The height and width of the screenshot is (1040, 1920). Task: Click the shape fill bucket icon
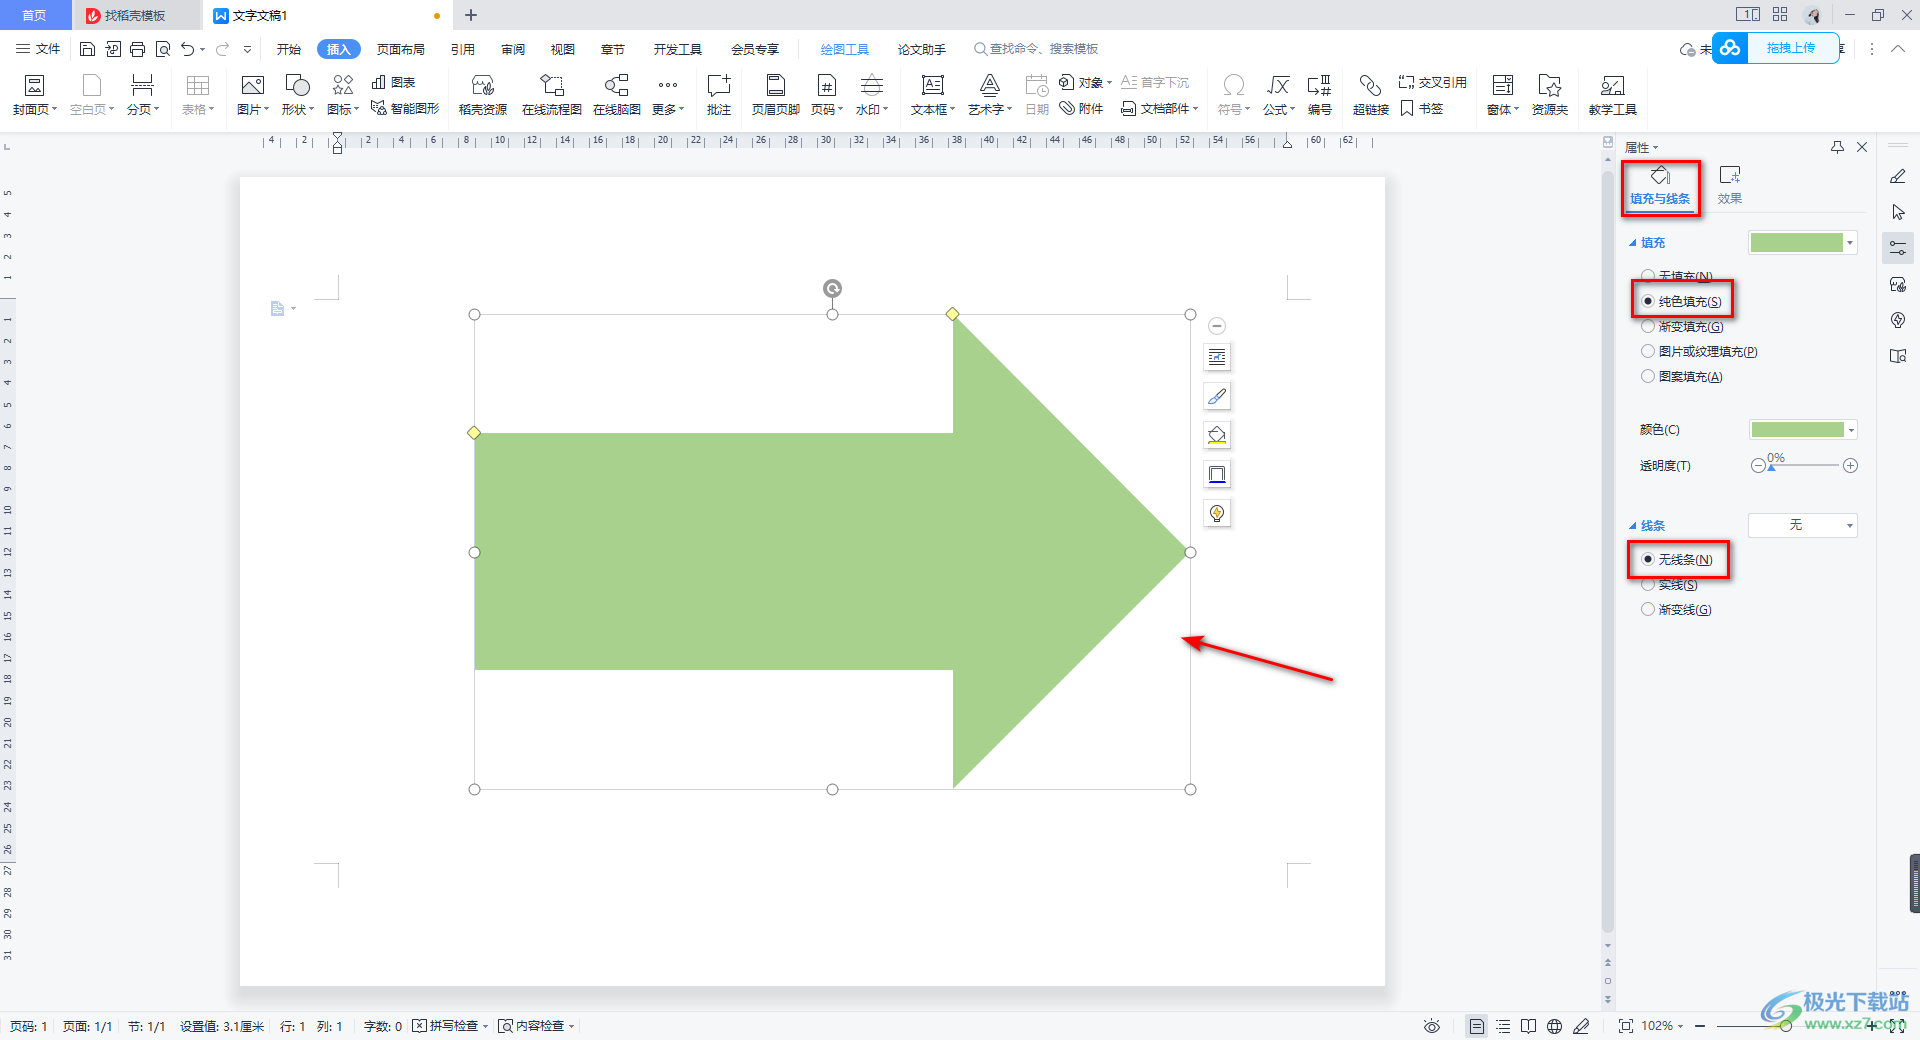(x=1217, y=435)
